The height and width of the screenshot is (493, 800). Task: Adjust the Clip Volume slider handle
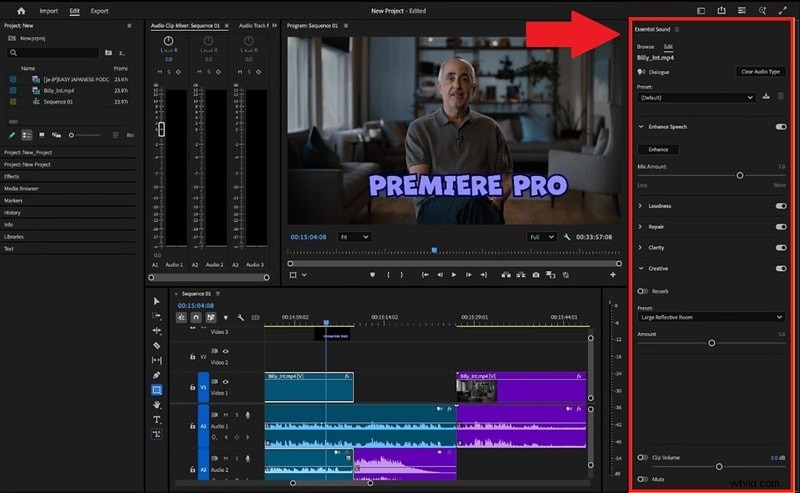(x=718, y=466)
